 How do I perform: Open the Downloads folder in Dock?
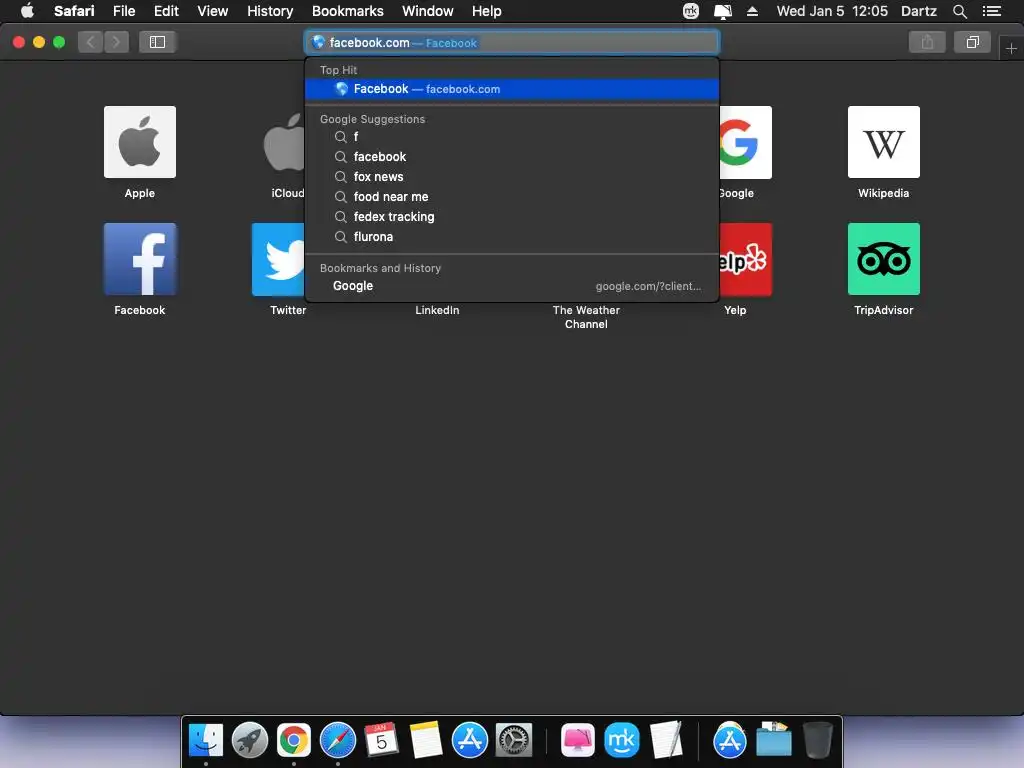tap(774, 739)
